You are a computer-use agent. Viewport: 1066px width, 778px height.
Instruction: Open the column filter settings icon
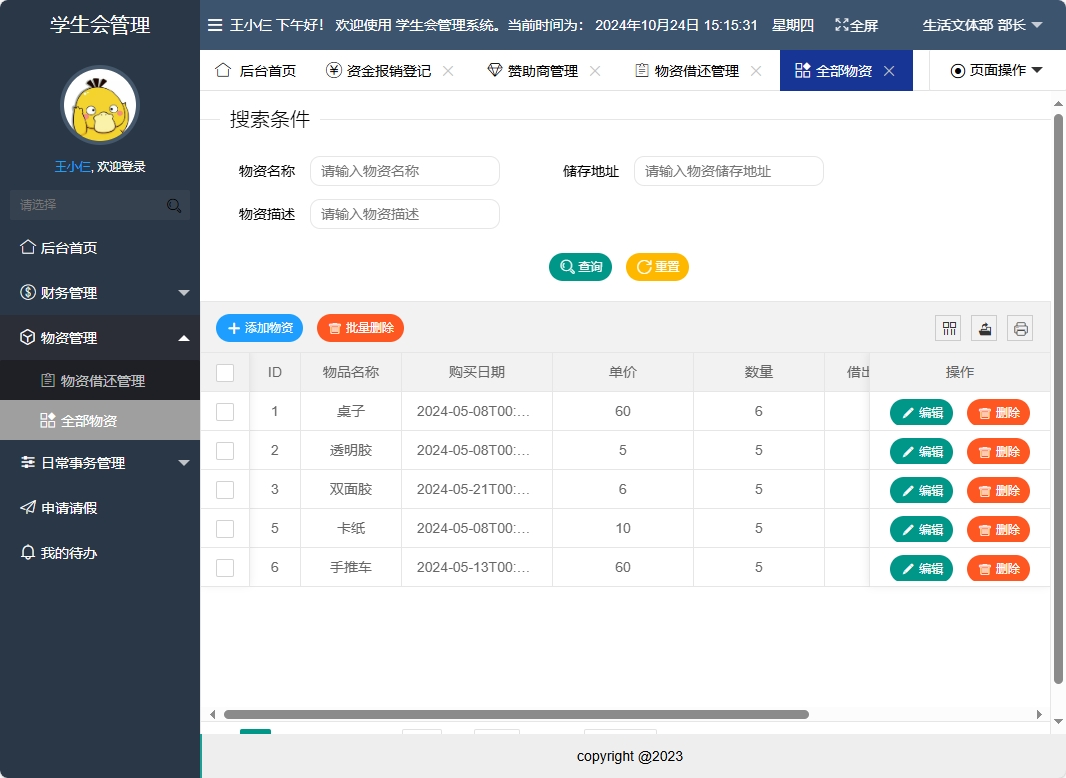click(x=947, y=327)
